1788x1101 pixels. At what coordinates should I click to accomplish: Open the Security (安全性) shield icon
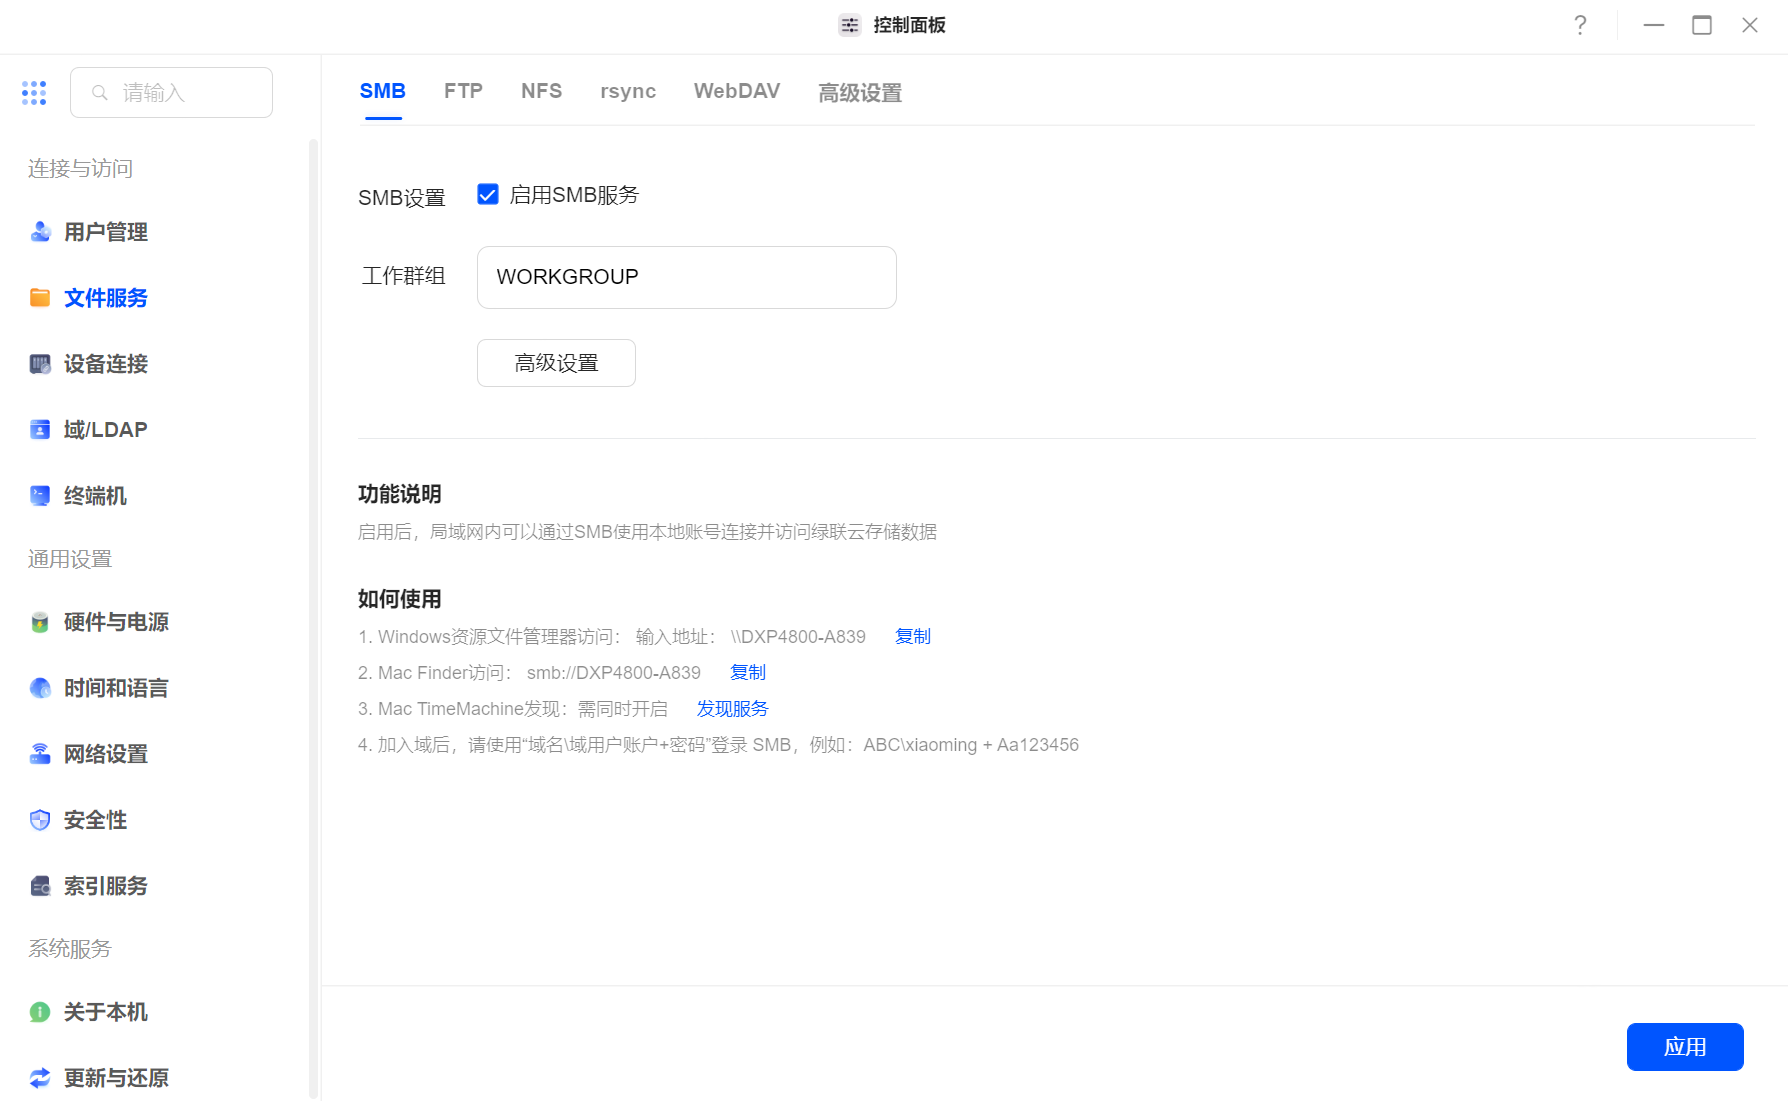(40, 820)
